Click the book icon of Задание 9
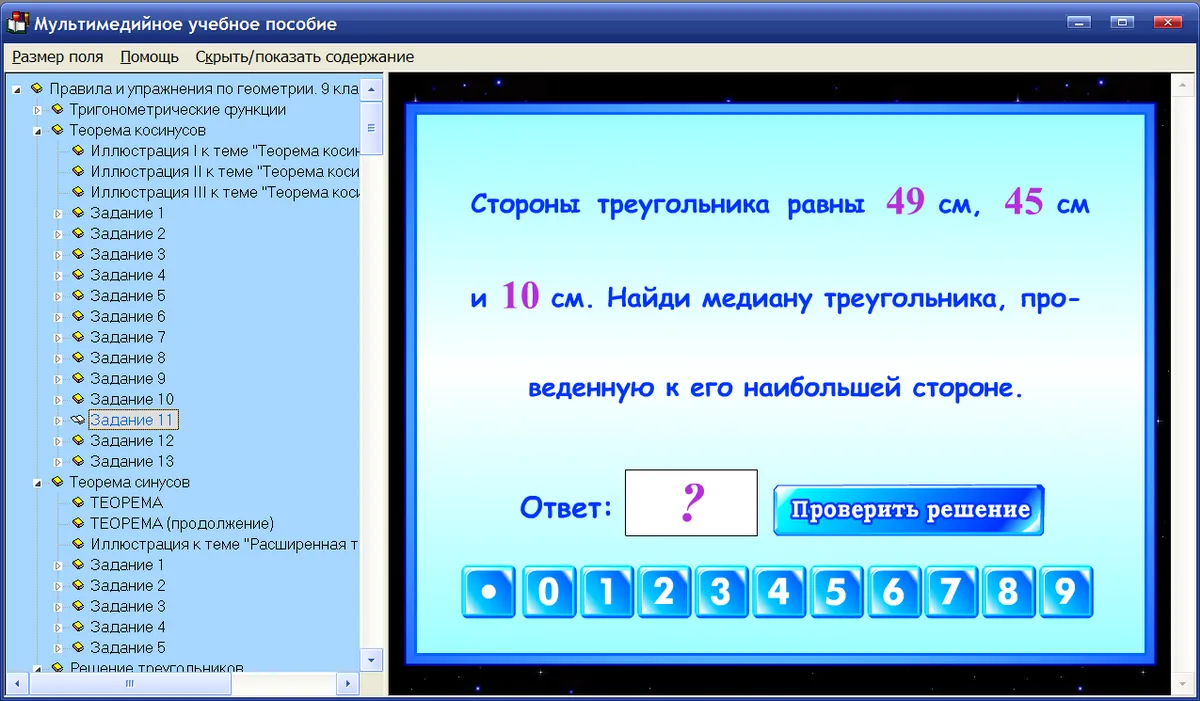1200x701 pixels. (78, 378)
